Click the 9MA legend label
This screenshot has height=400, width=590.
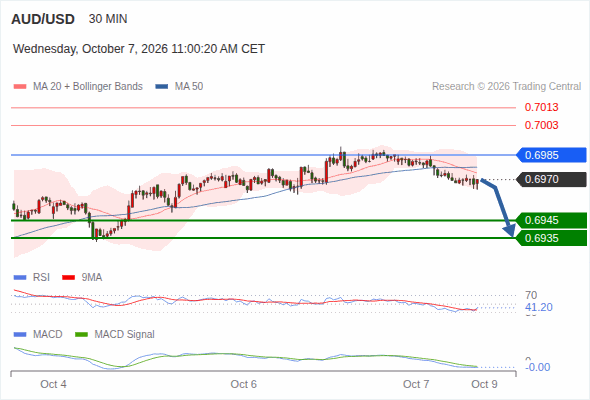[x=92, y=277]
